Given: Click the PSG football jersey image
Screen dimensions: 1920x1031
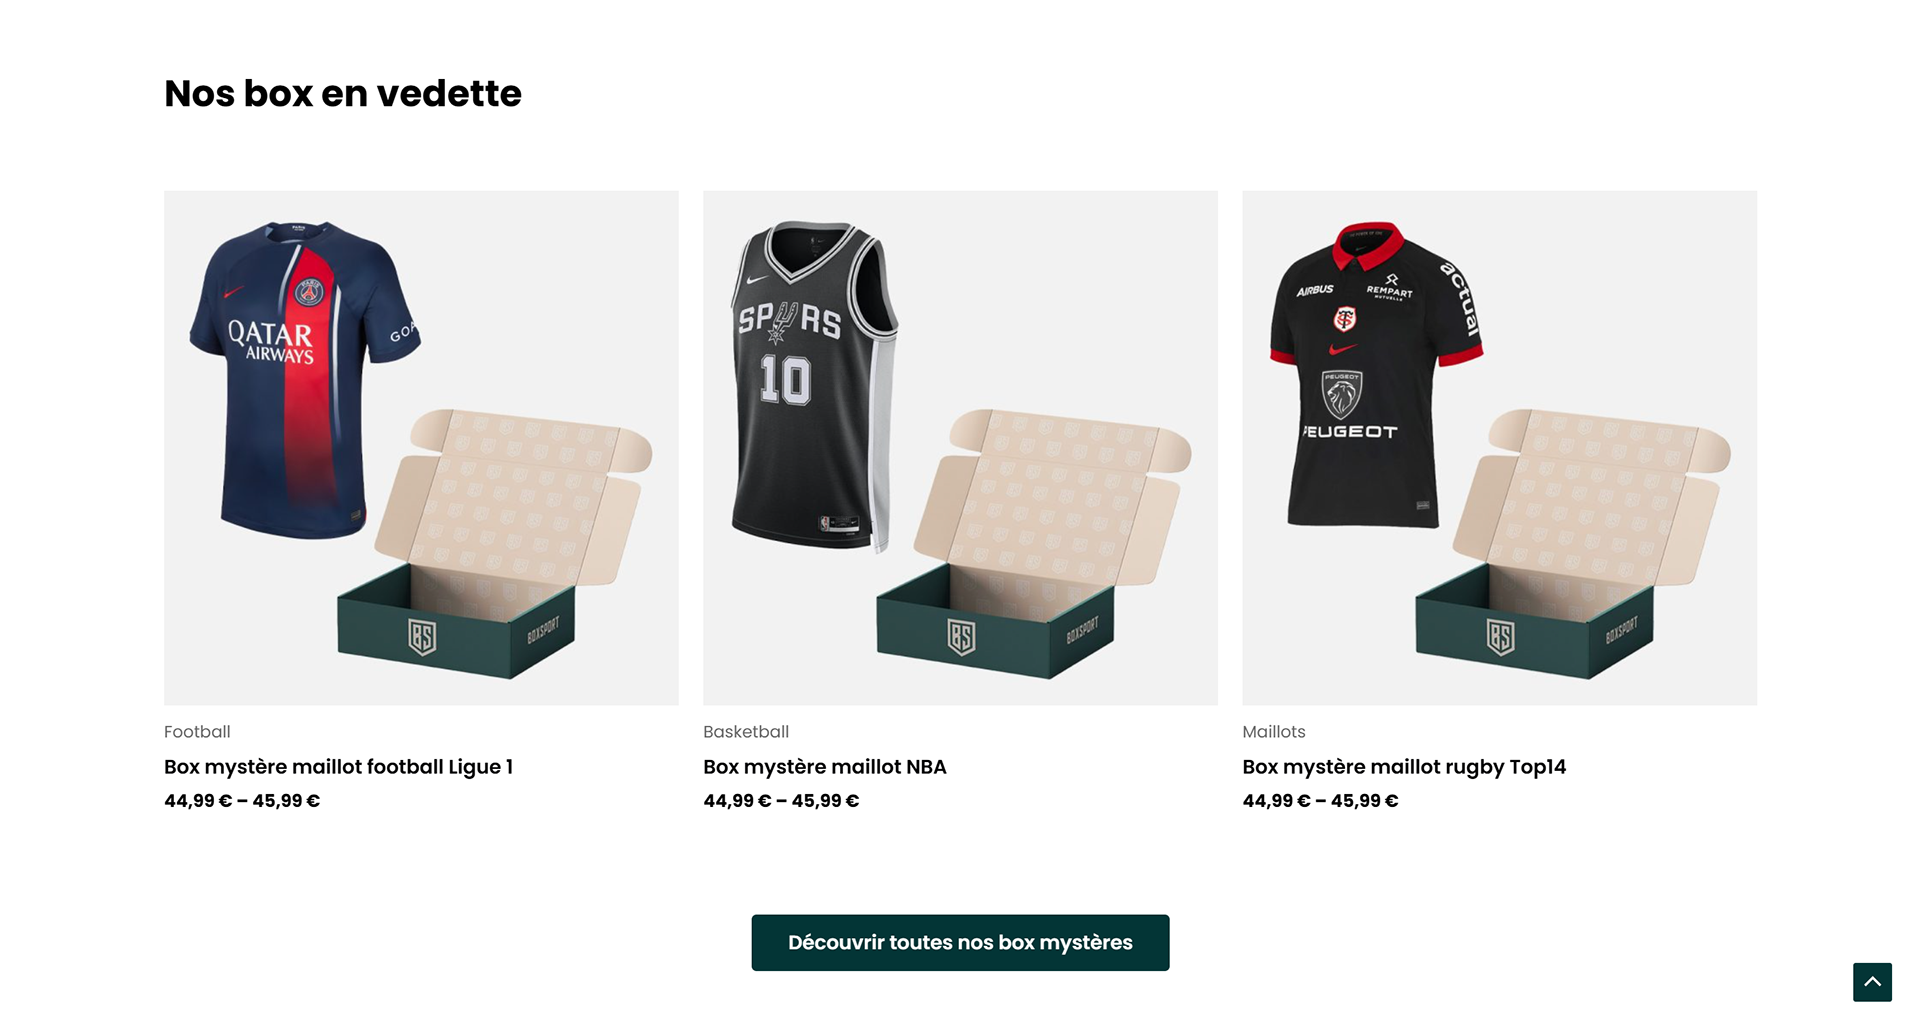Looking at the screenshot, I should tap(305, 380).
